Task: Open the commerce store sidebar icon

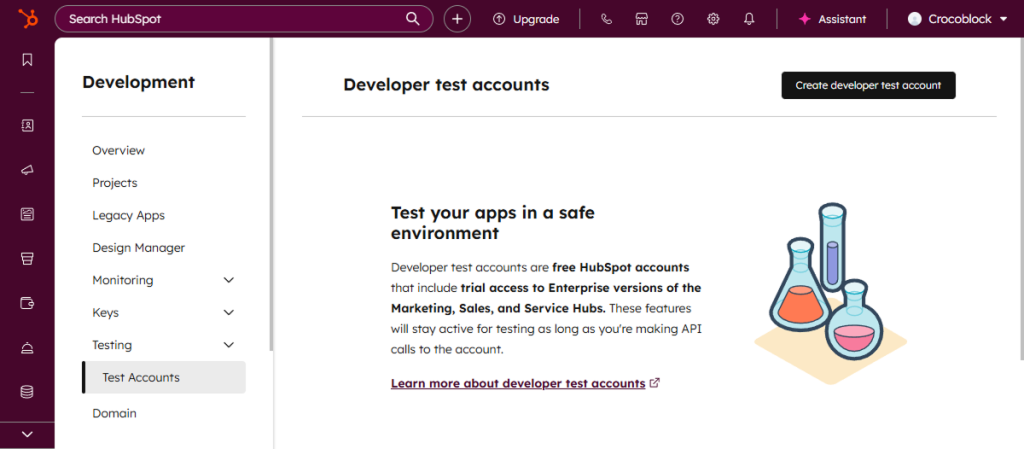Action: [27, 258]
